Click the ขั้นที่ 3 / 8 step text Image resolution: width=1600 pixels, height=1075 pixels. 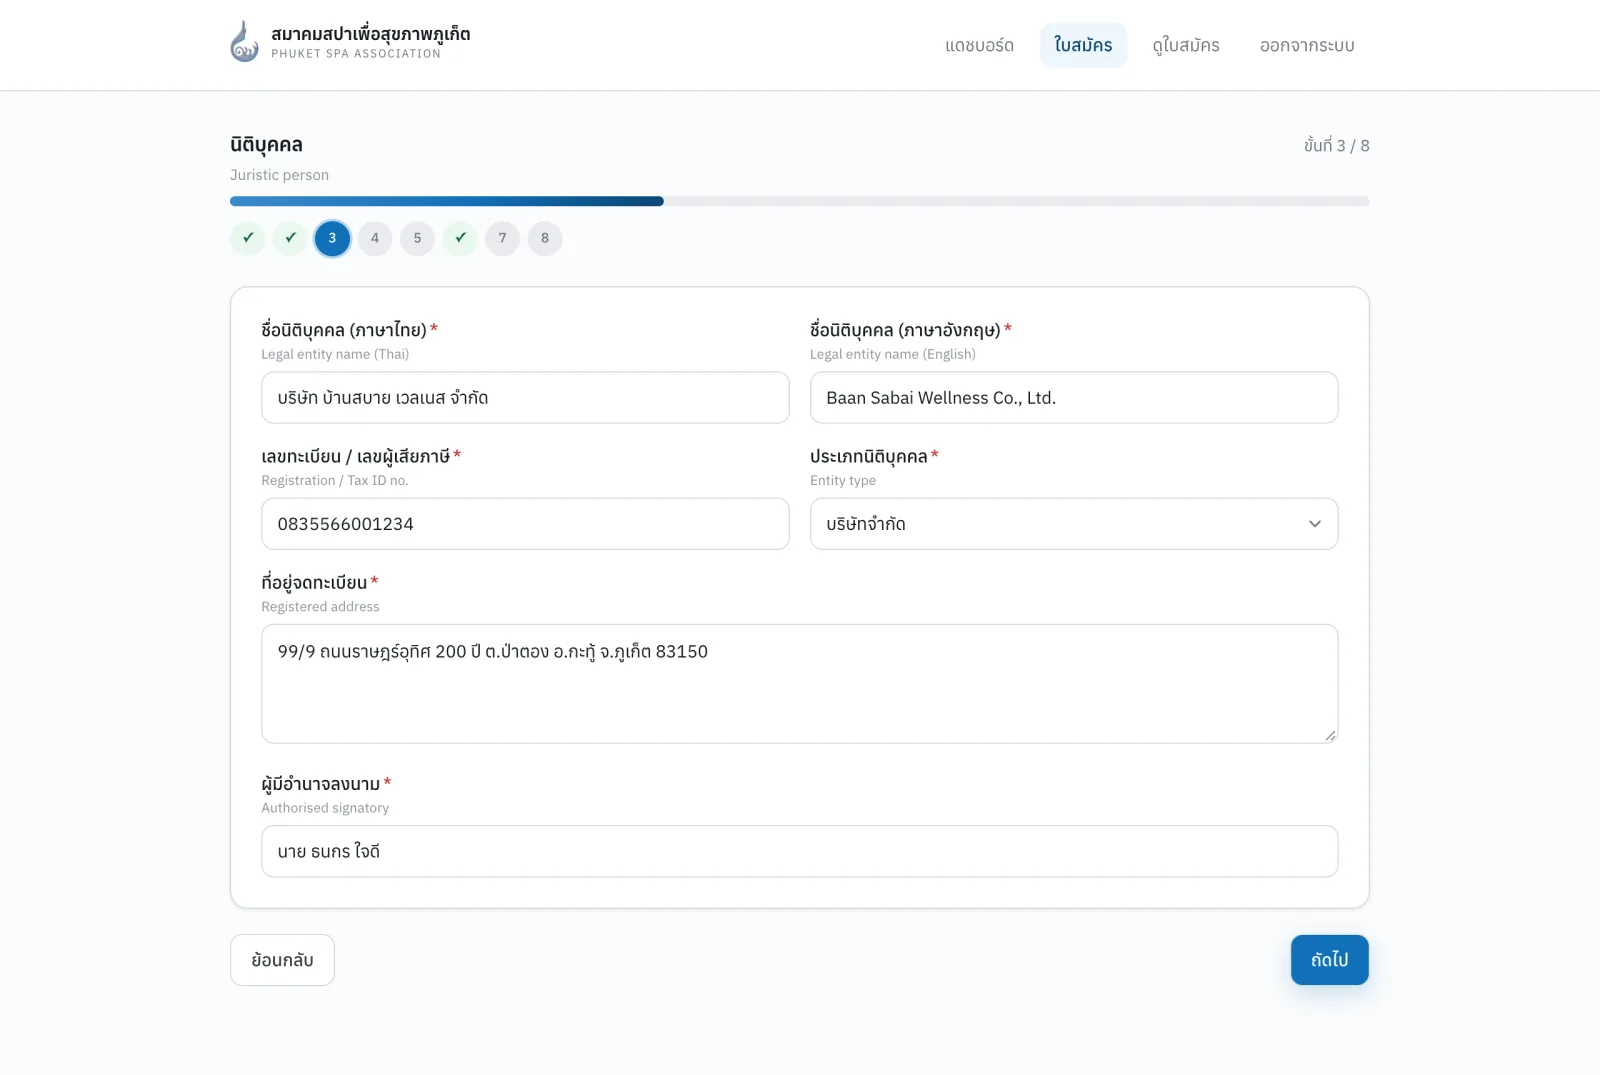pyautogui.click(x=1336, y=145)
